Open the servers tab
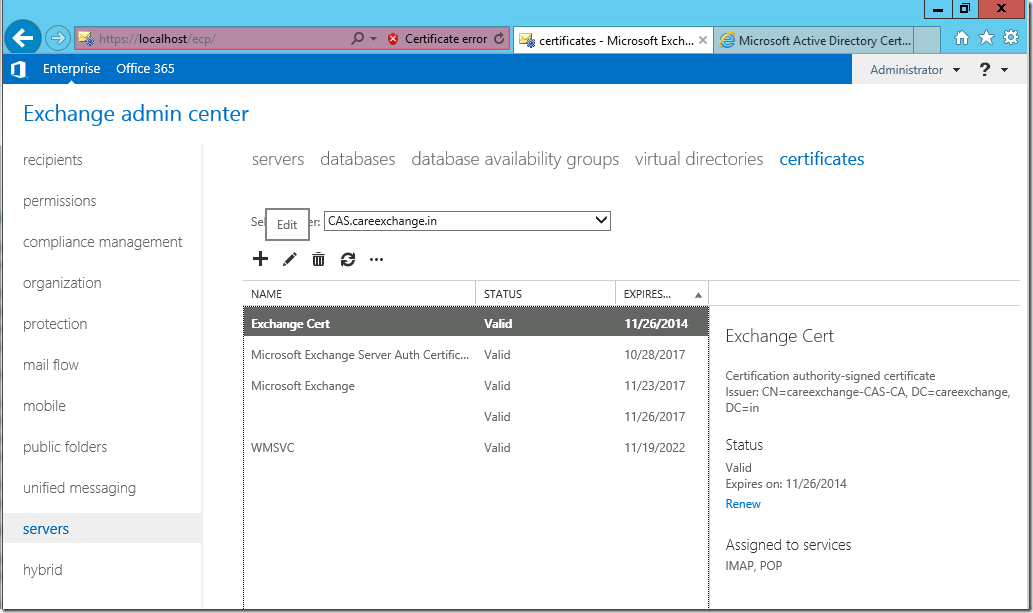Screen dimensions: 1033x613 (x=278, y=159)
